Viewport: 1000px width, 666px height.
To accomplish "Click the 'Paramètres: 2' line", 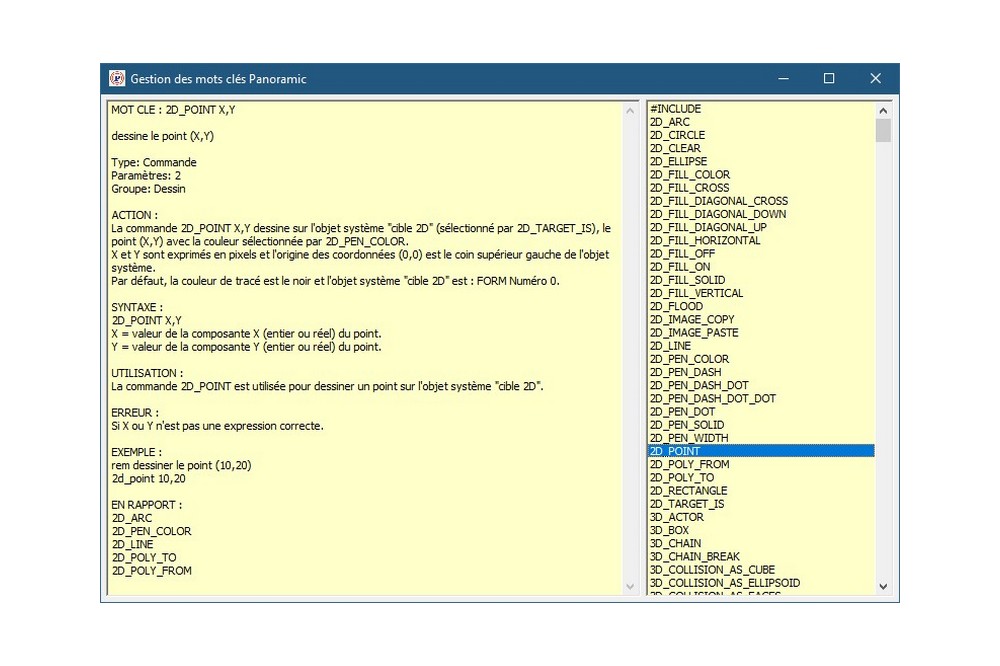I will click(x=146, y=175).
